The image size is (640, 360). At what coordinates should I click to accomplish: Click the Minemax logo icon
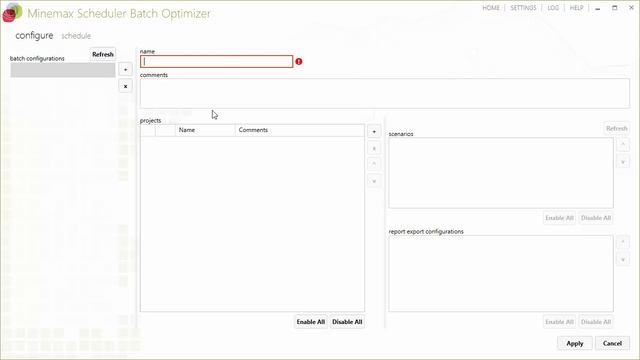[12, 13]
